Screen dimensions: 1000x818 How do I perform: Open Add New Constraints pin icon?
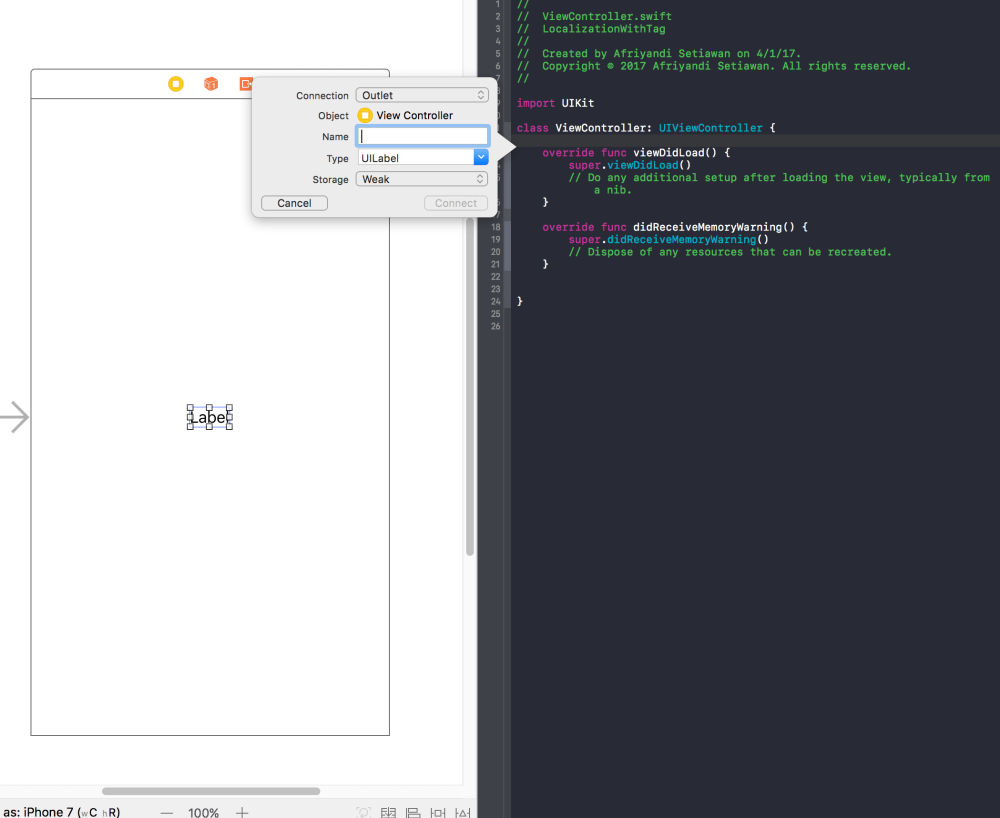pos(438,812)
